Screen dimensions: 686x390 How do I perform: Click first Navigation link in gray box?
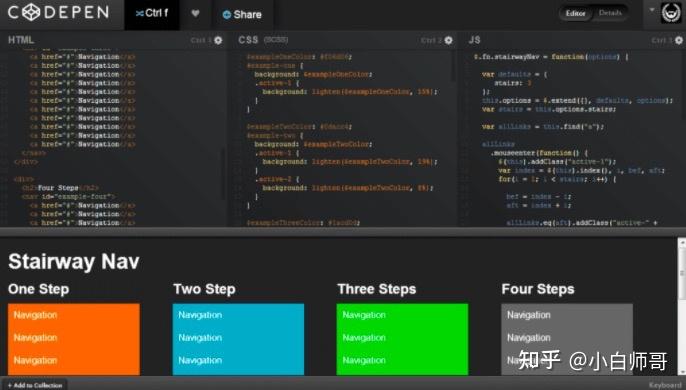click(528, 315)
